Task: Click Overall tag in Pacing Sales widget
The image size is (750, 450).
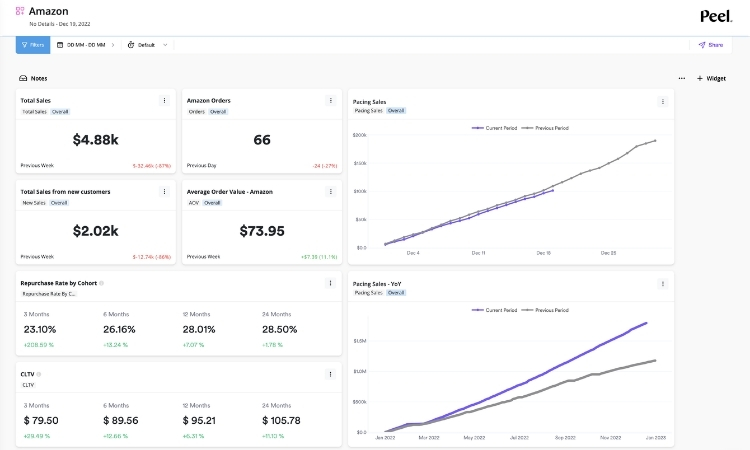Action: [x=396, y=110]
